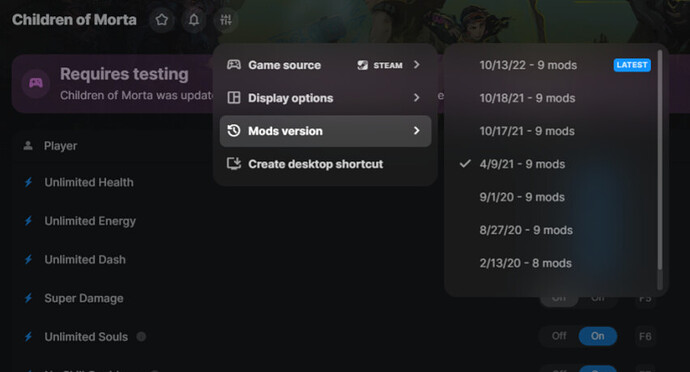Click the STEAM source label
The height and width of the screenshot is (372, 690).
[388, 65]
